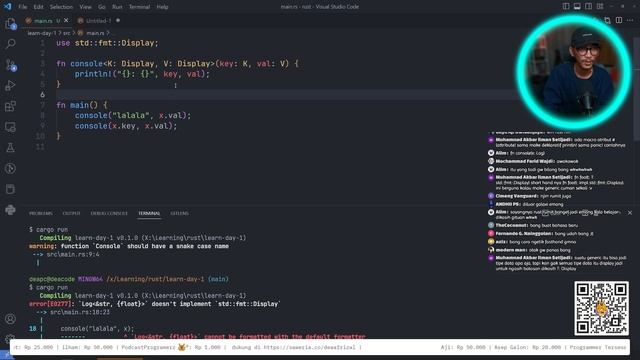
Task: Click the 'use std::fmt::Display;' line
Action: pos(107,43)
